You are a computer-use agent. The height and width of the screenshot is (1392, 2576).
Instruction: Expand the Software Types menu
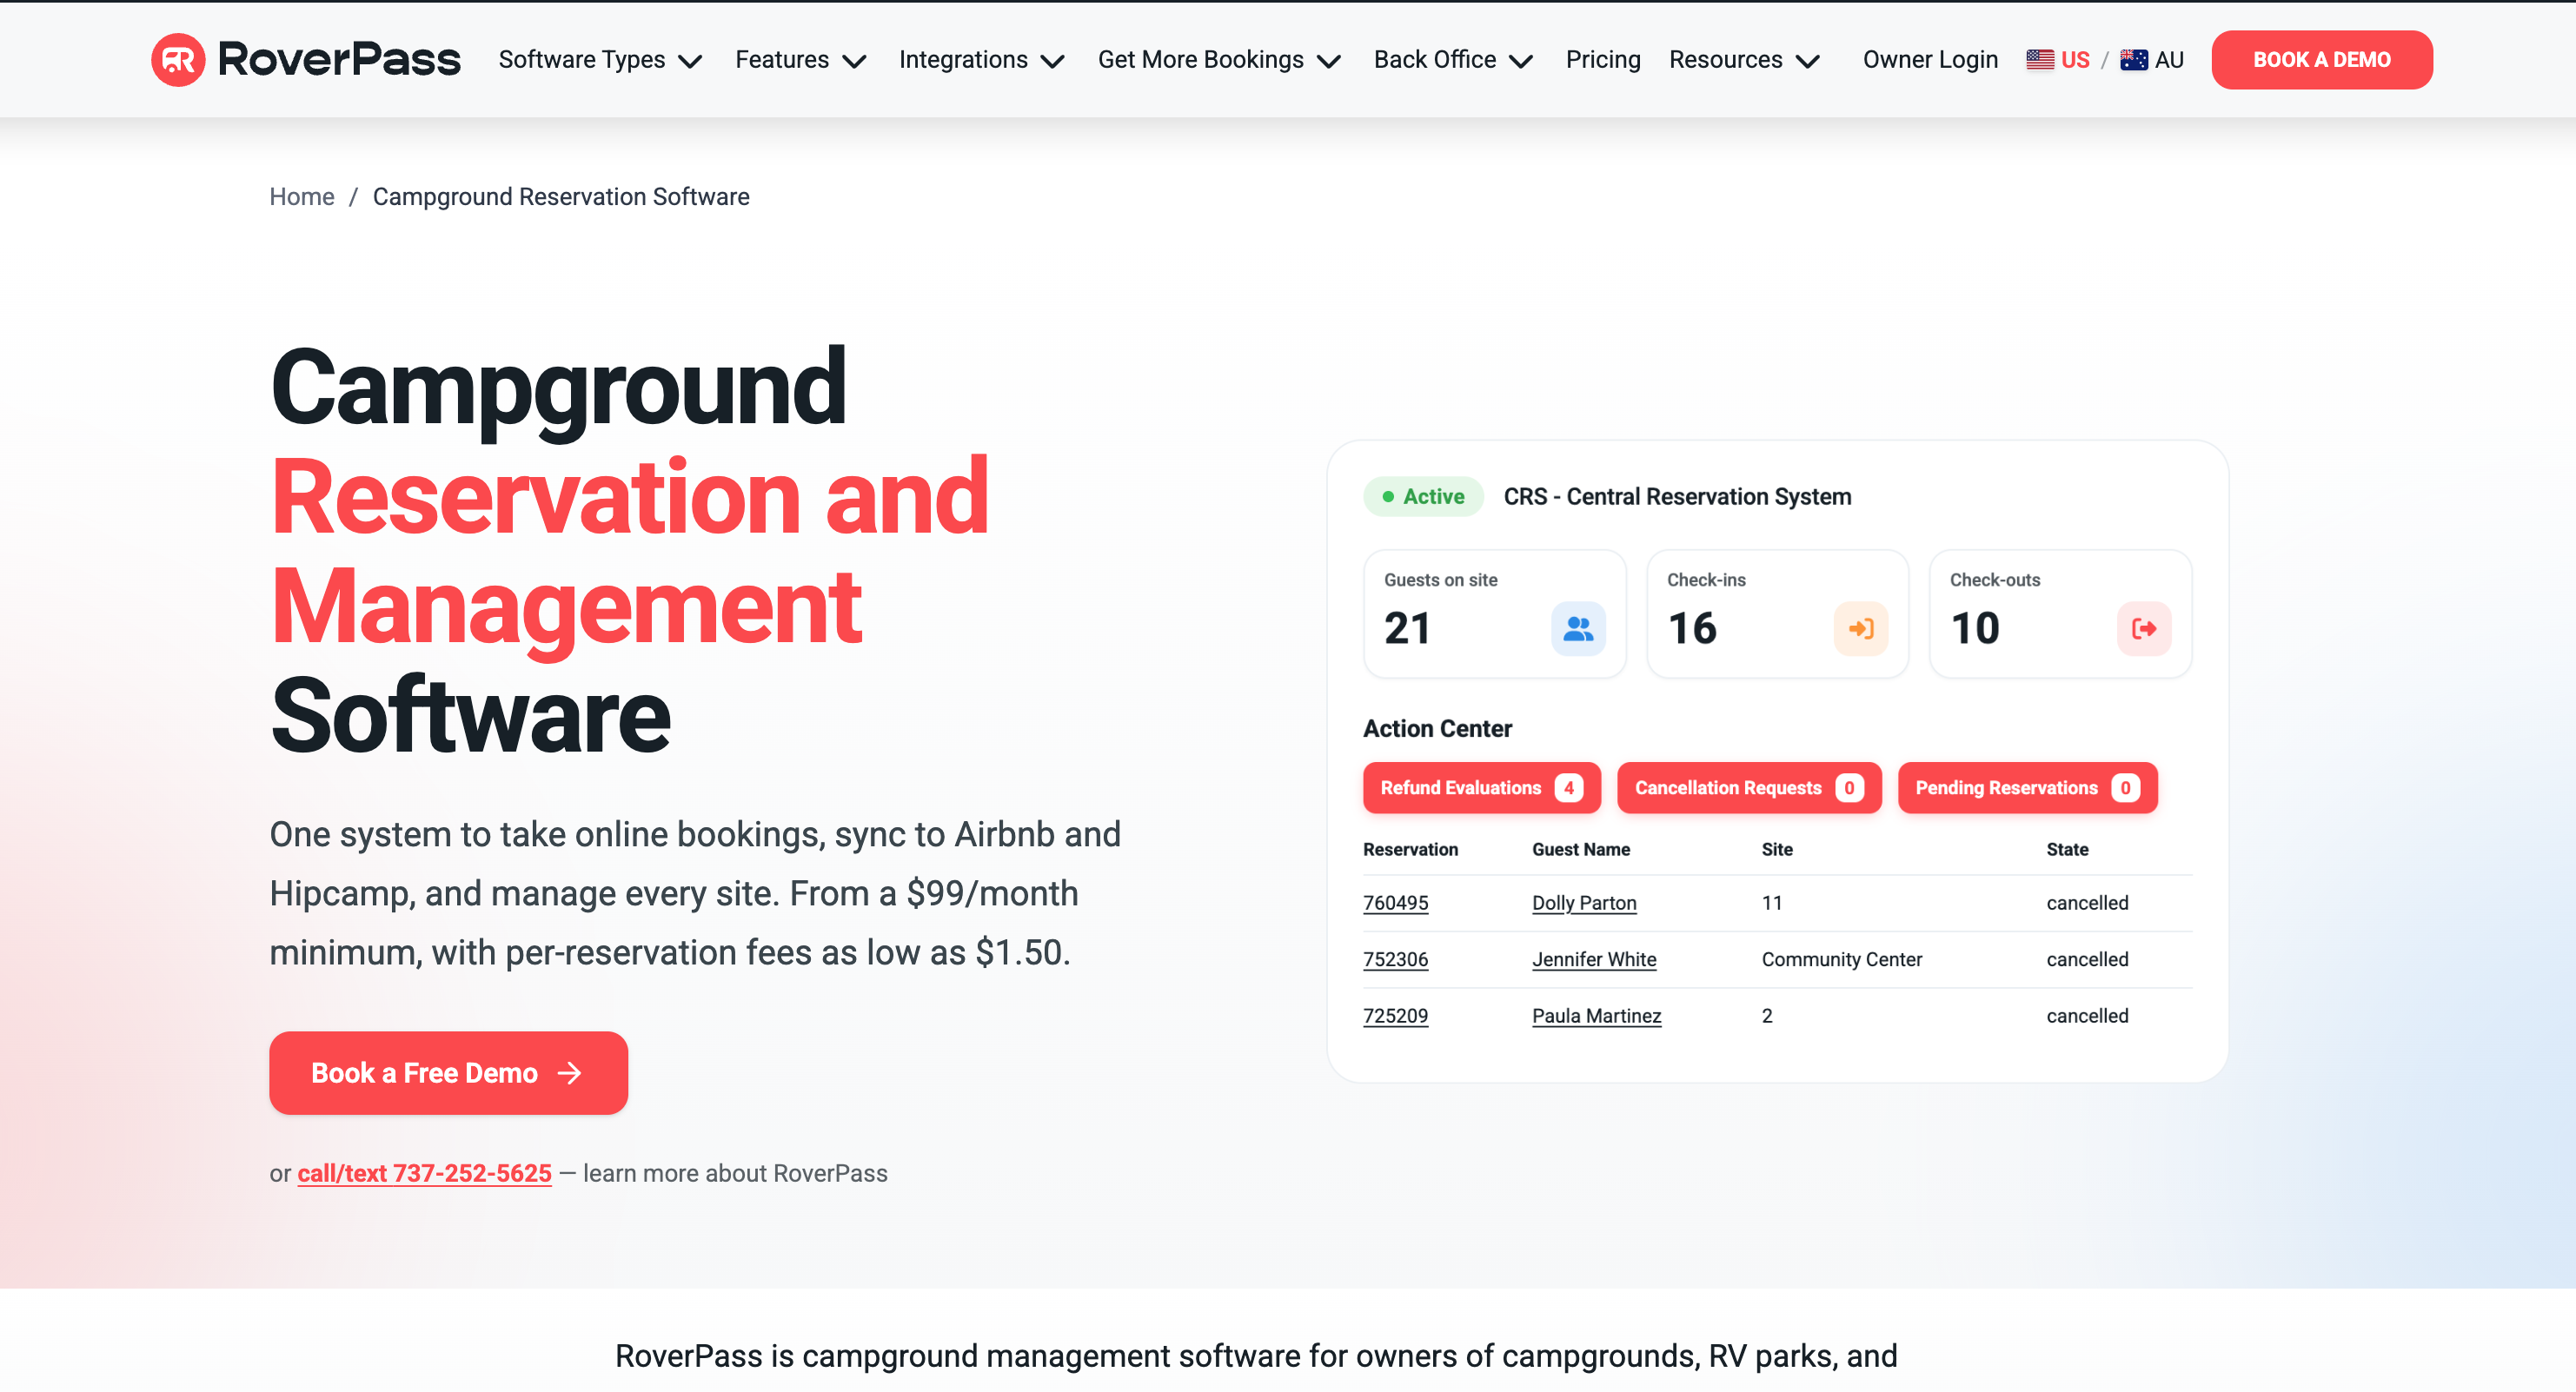[x=601, y=60]
